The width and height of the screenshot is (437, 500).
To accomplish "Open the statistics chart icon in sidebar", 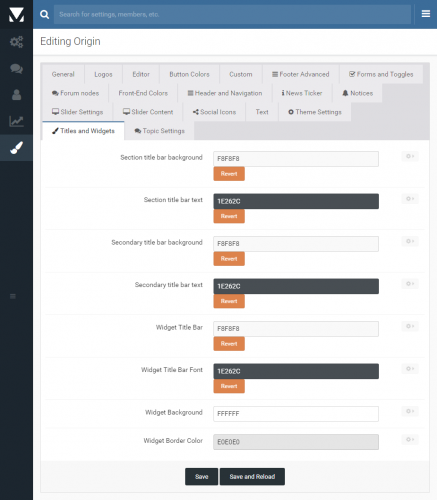I will coord(16,121).
